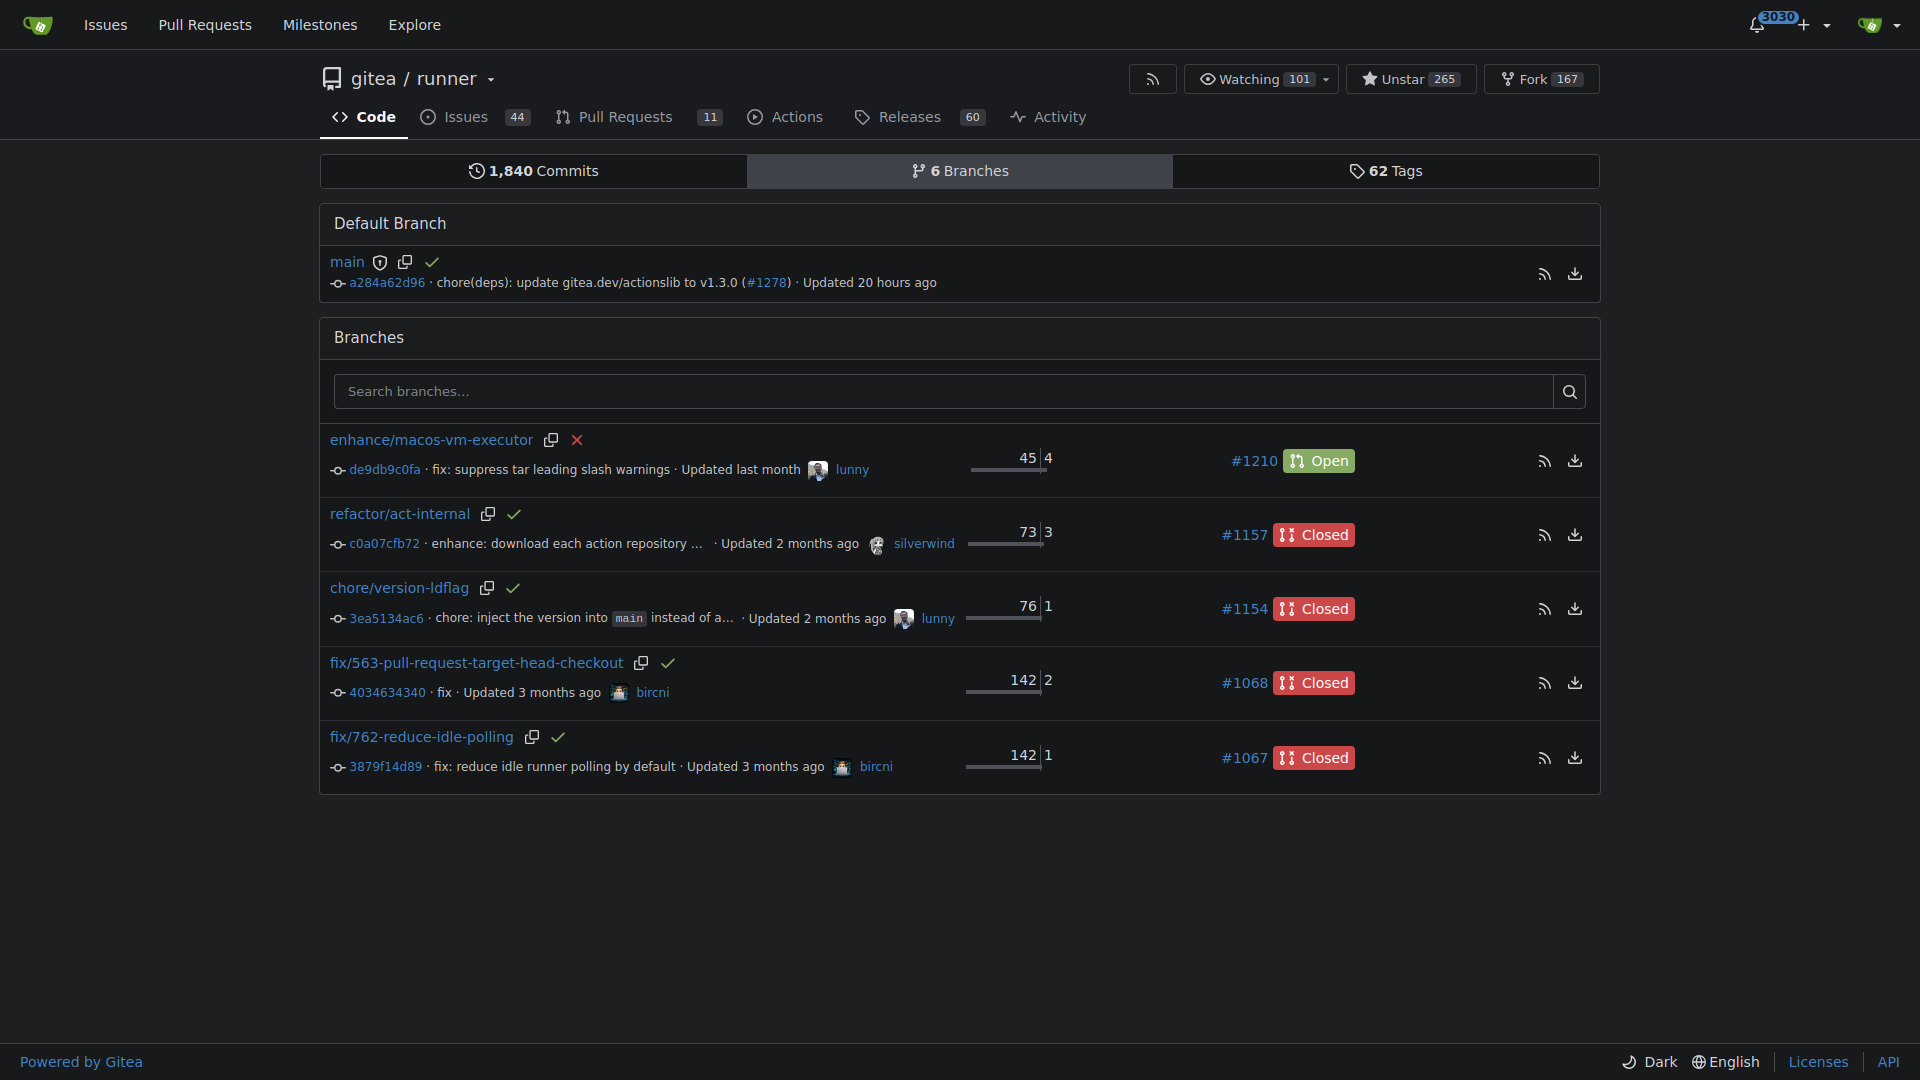1920x1080 pixels.
Task: Unstar the gitea/runner repository
Action: point(1411,79)
